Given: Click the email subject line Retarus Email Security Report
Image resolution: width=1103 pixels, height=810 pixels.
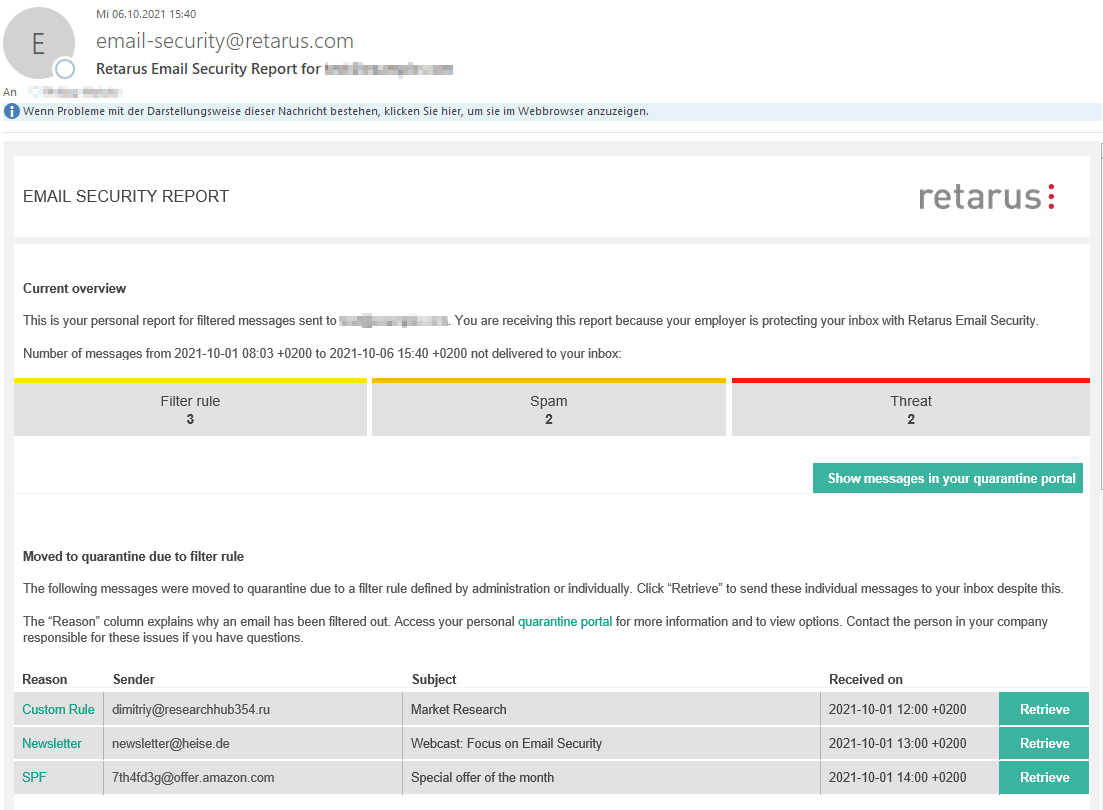Looking at the screenshot, I should tap(208, 69).
